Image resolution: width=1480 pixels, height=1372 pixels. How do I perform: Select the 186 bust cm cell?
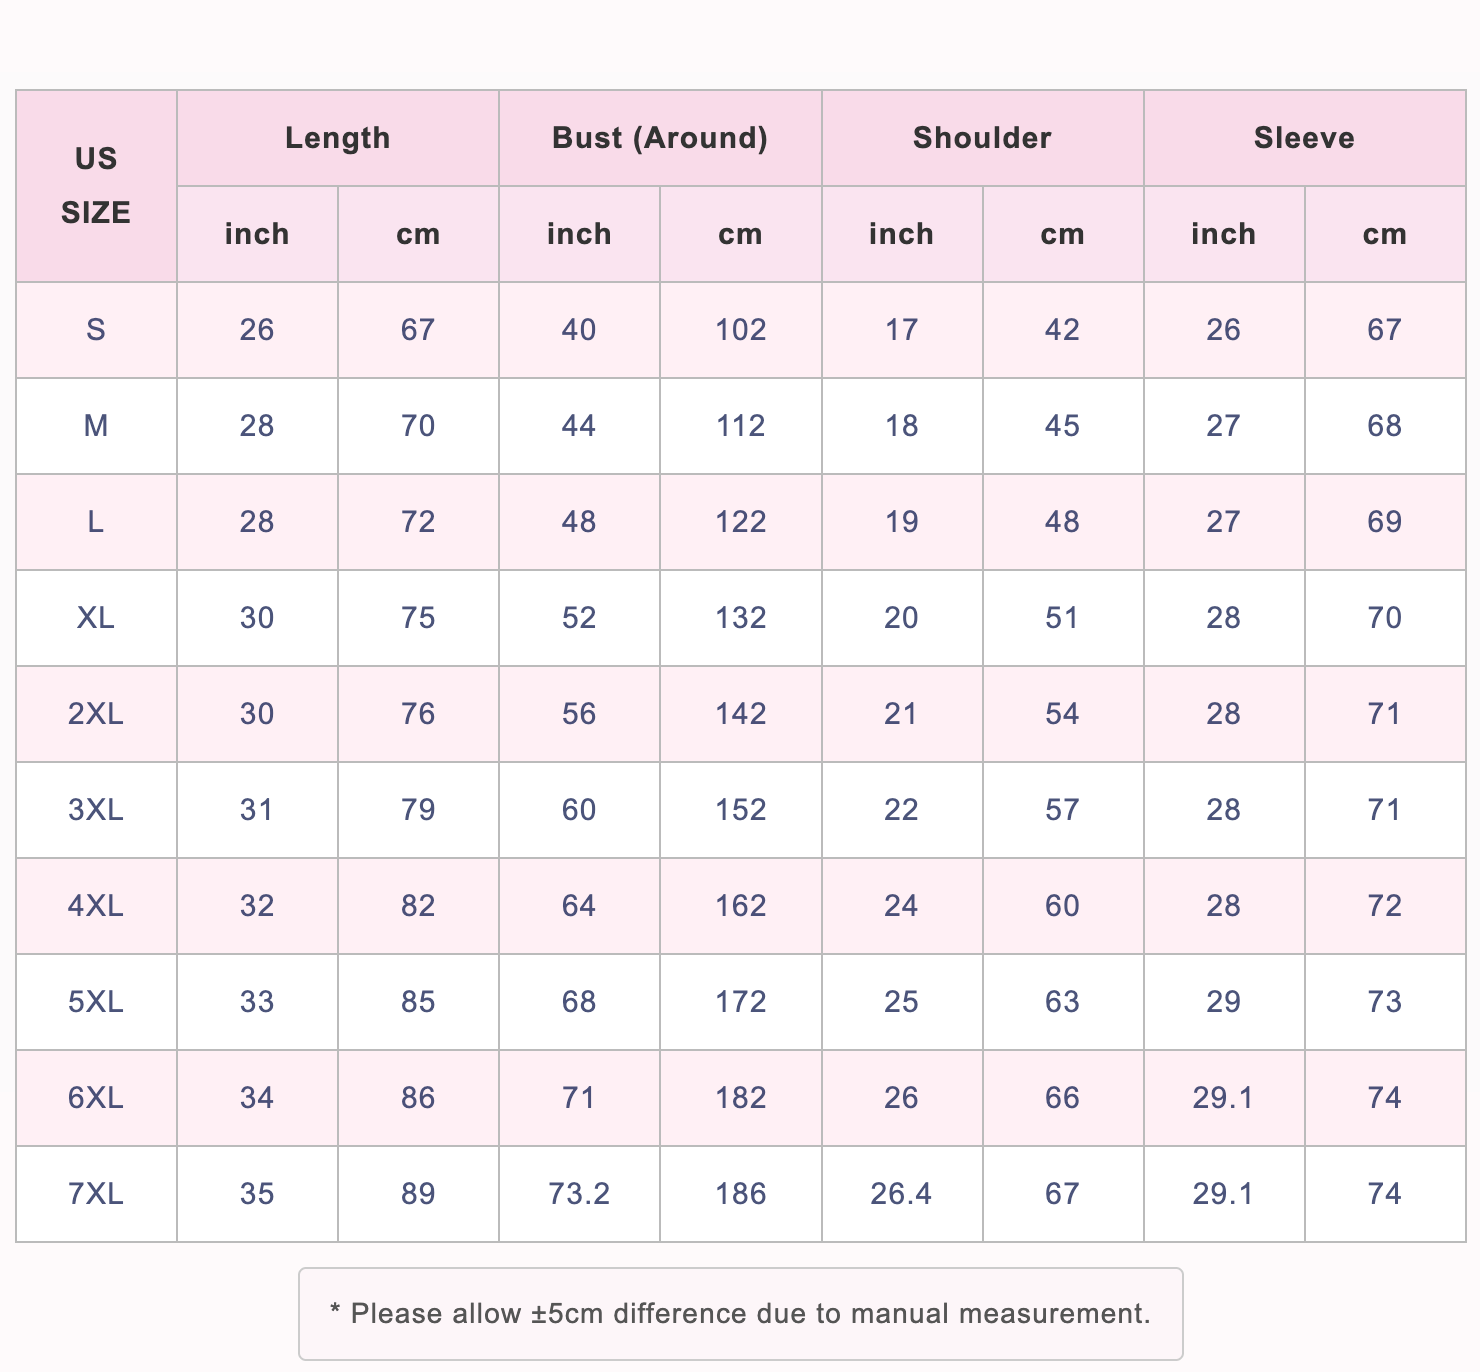coord(740,1194)
